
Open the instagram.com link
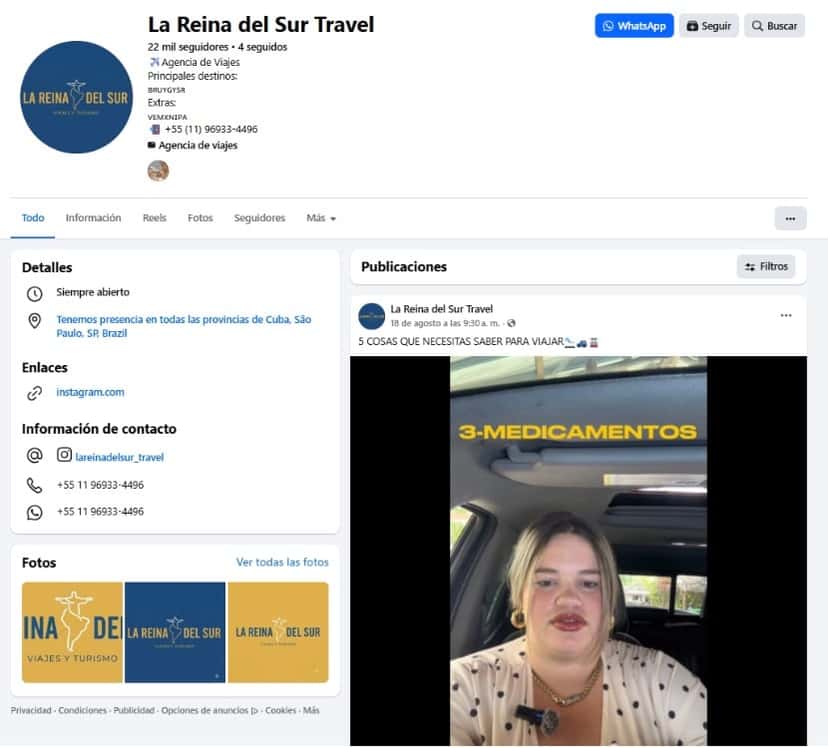[x=90, y=392]
